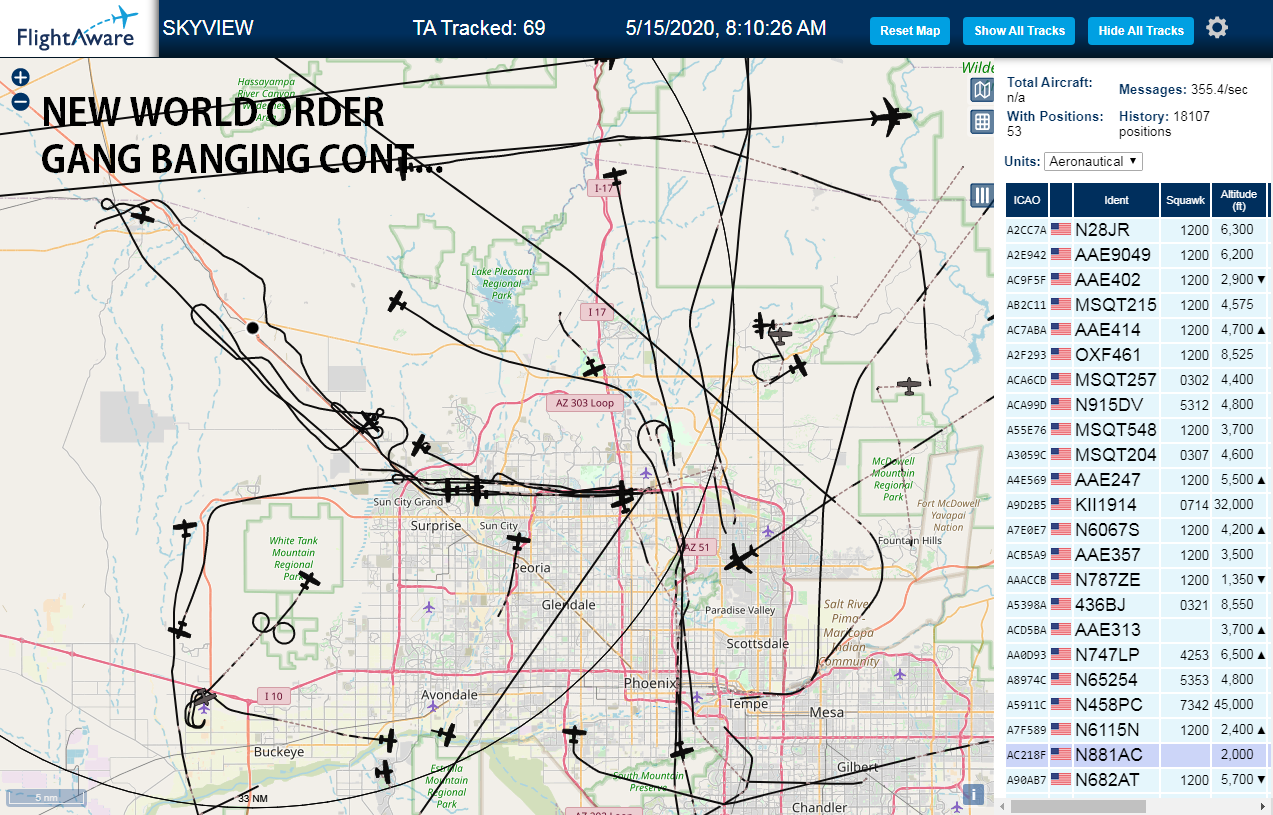Open the map layer selector icon
This screenshot has height=815, width=1273.
pos(982,90)
